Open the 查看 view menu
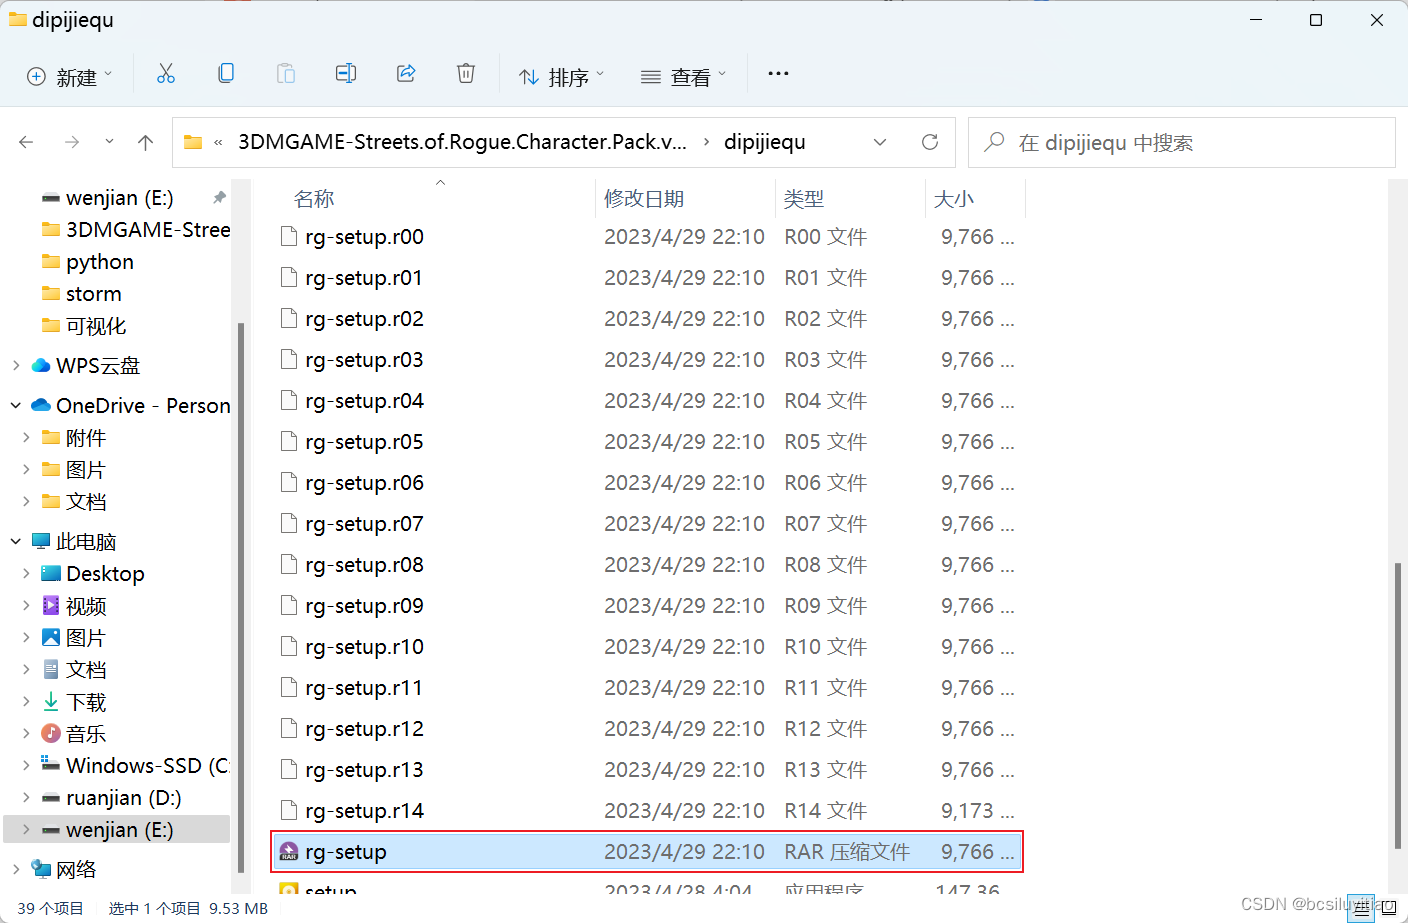The height and width of the screenshot is (923, 1408). click(684, 75)
